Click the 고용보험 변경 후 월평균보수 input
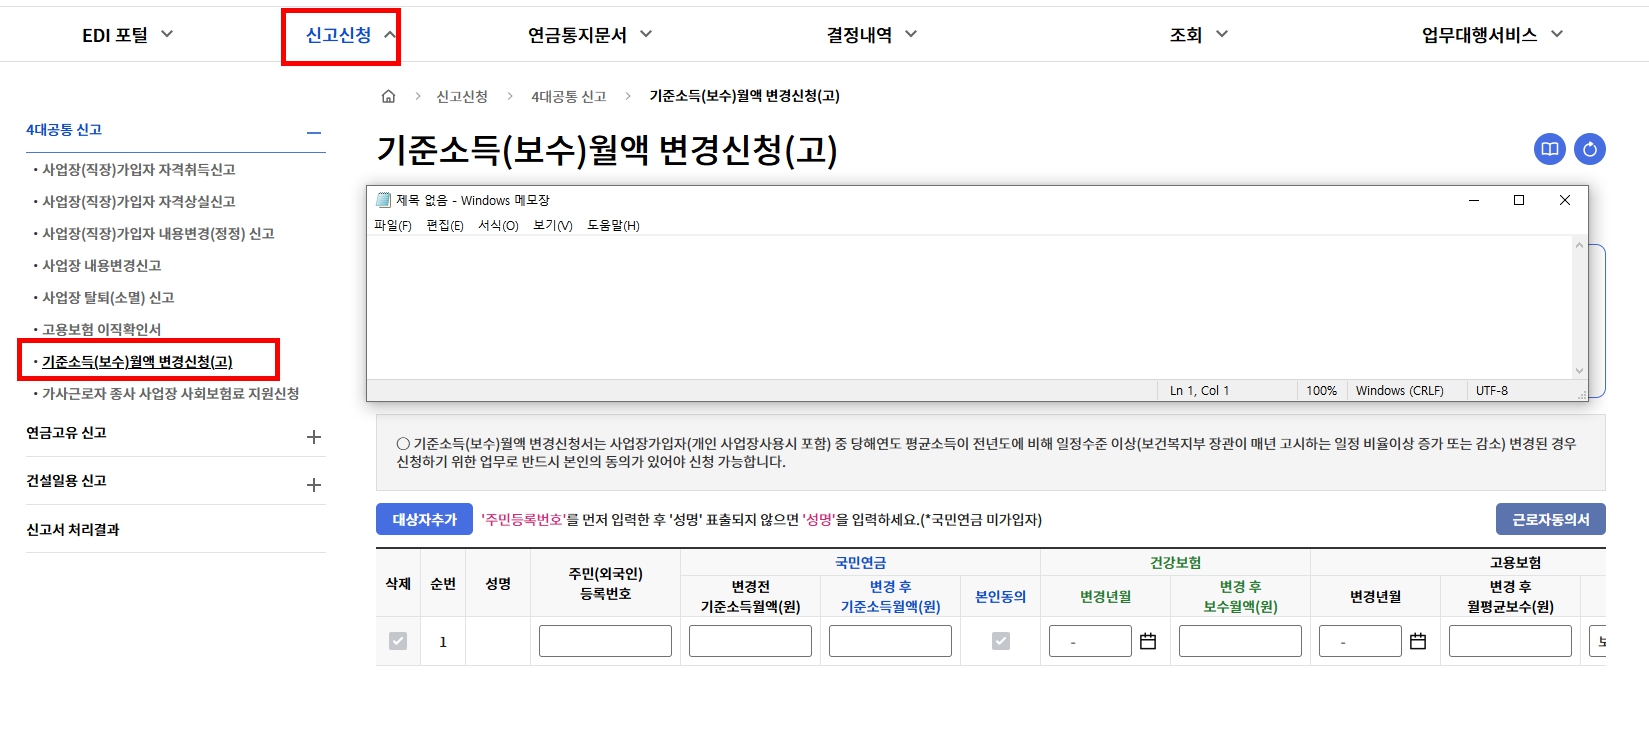Viewport: 1649px width, 729px height. (x=1510, y=641)
